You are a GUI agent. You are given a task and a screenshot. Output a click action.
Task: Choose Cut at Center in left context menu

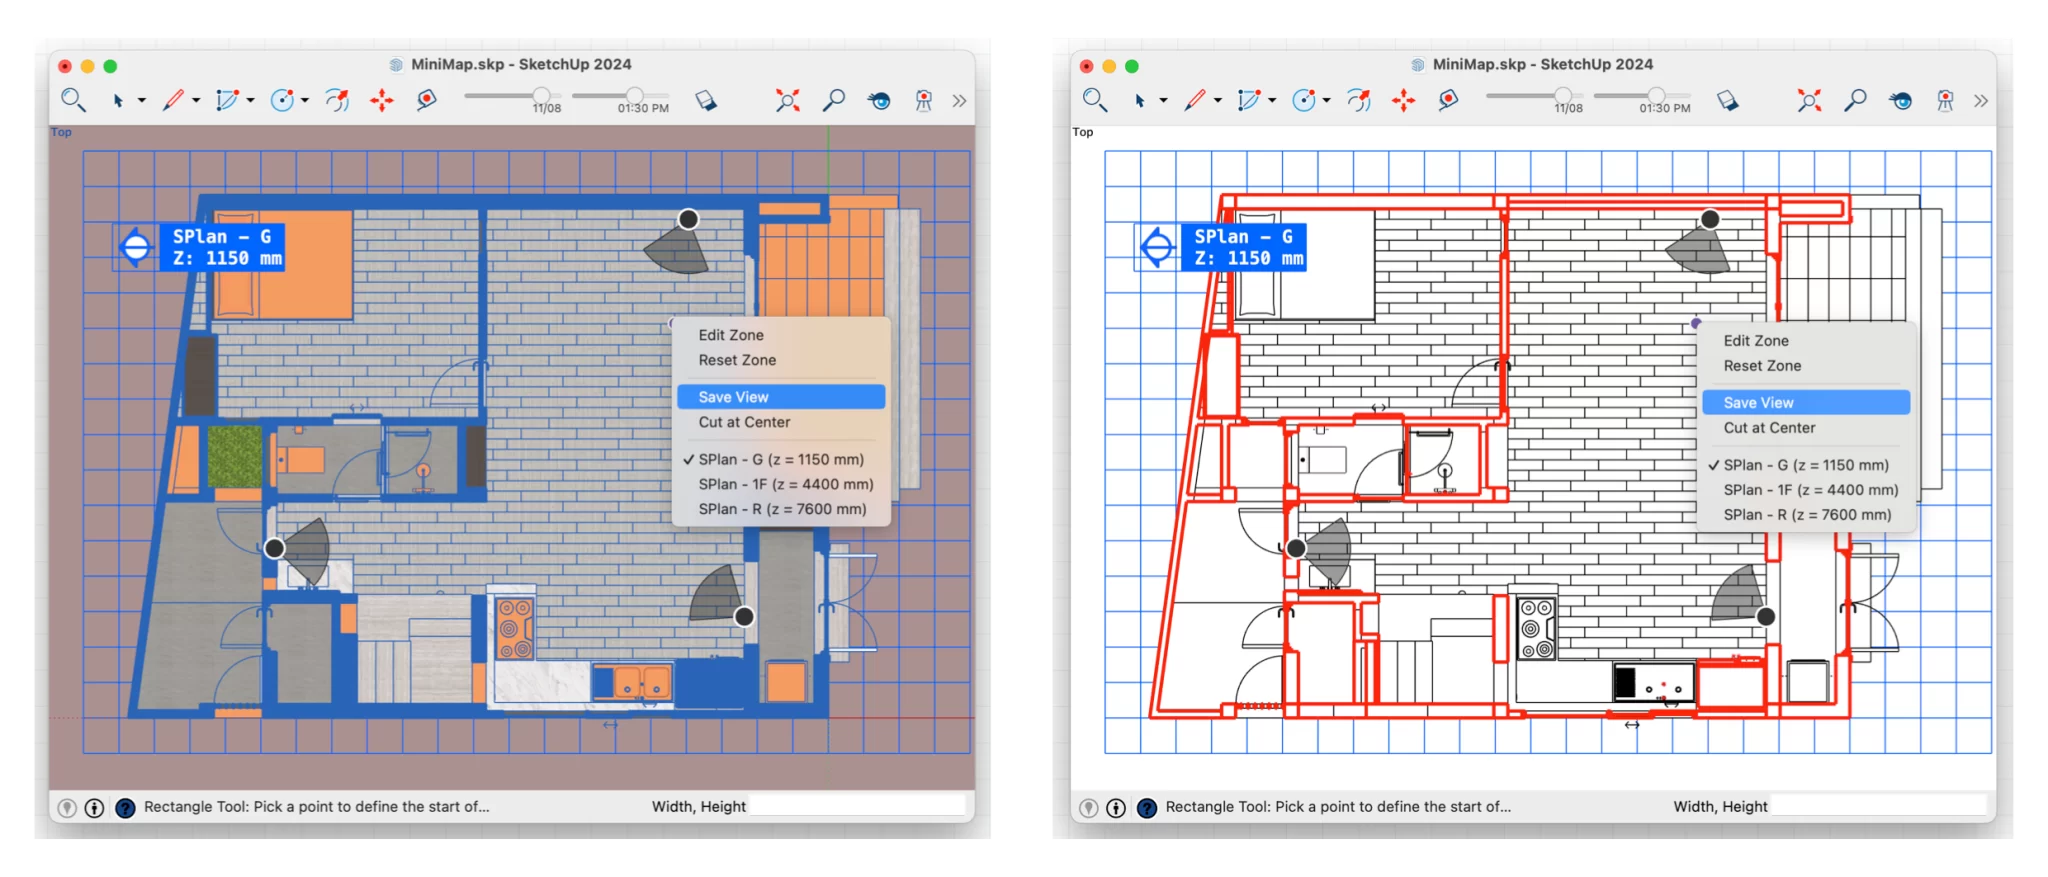(x=744, y=422)
